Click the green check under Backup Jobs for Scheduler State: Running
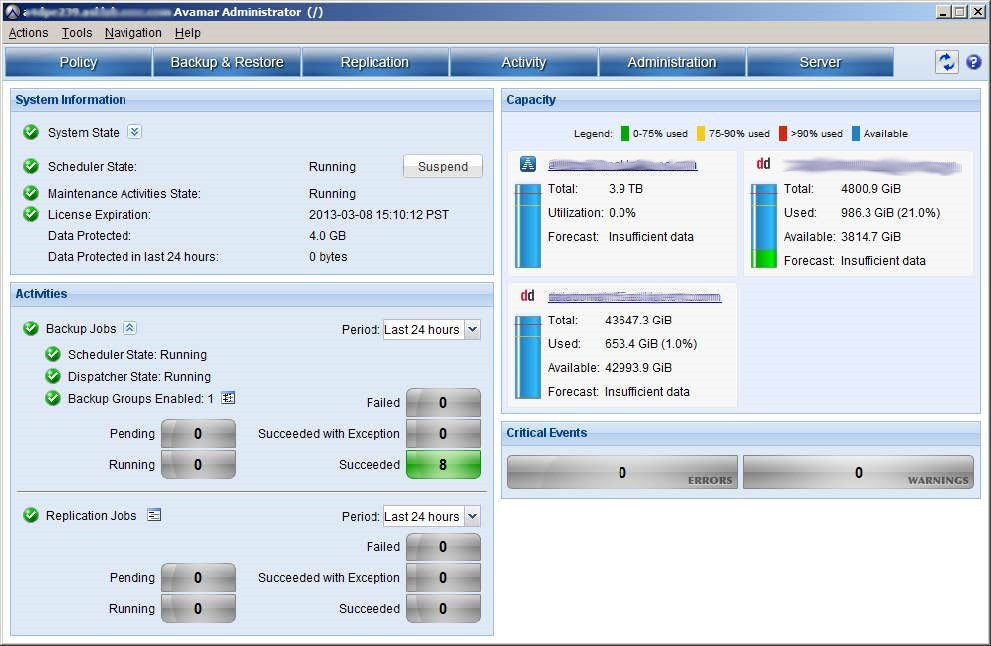The image size is (991, 646). pos(53,354)
